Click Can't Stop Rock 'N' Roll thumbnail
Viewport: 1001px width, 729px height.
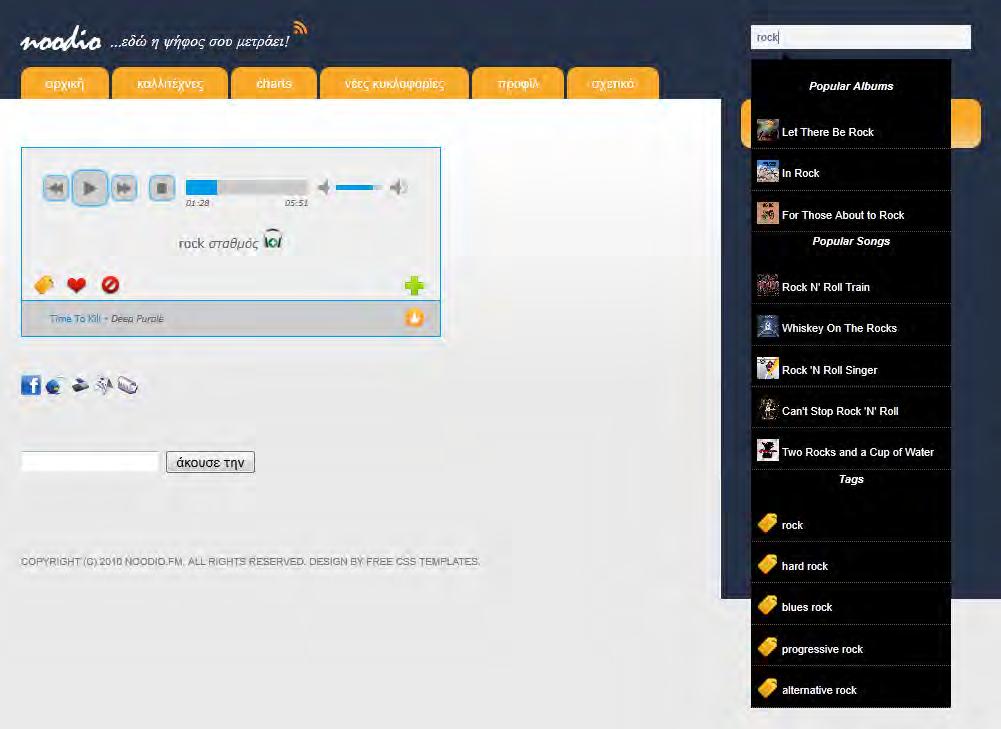tap(767, 409)
